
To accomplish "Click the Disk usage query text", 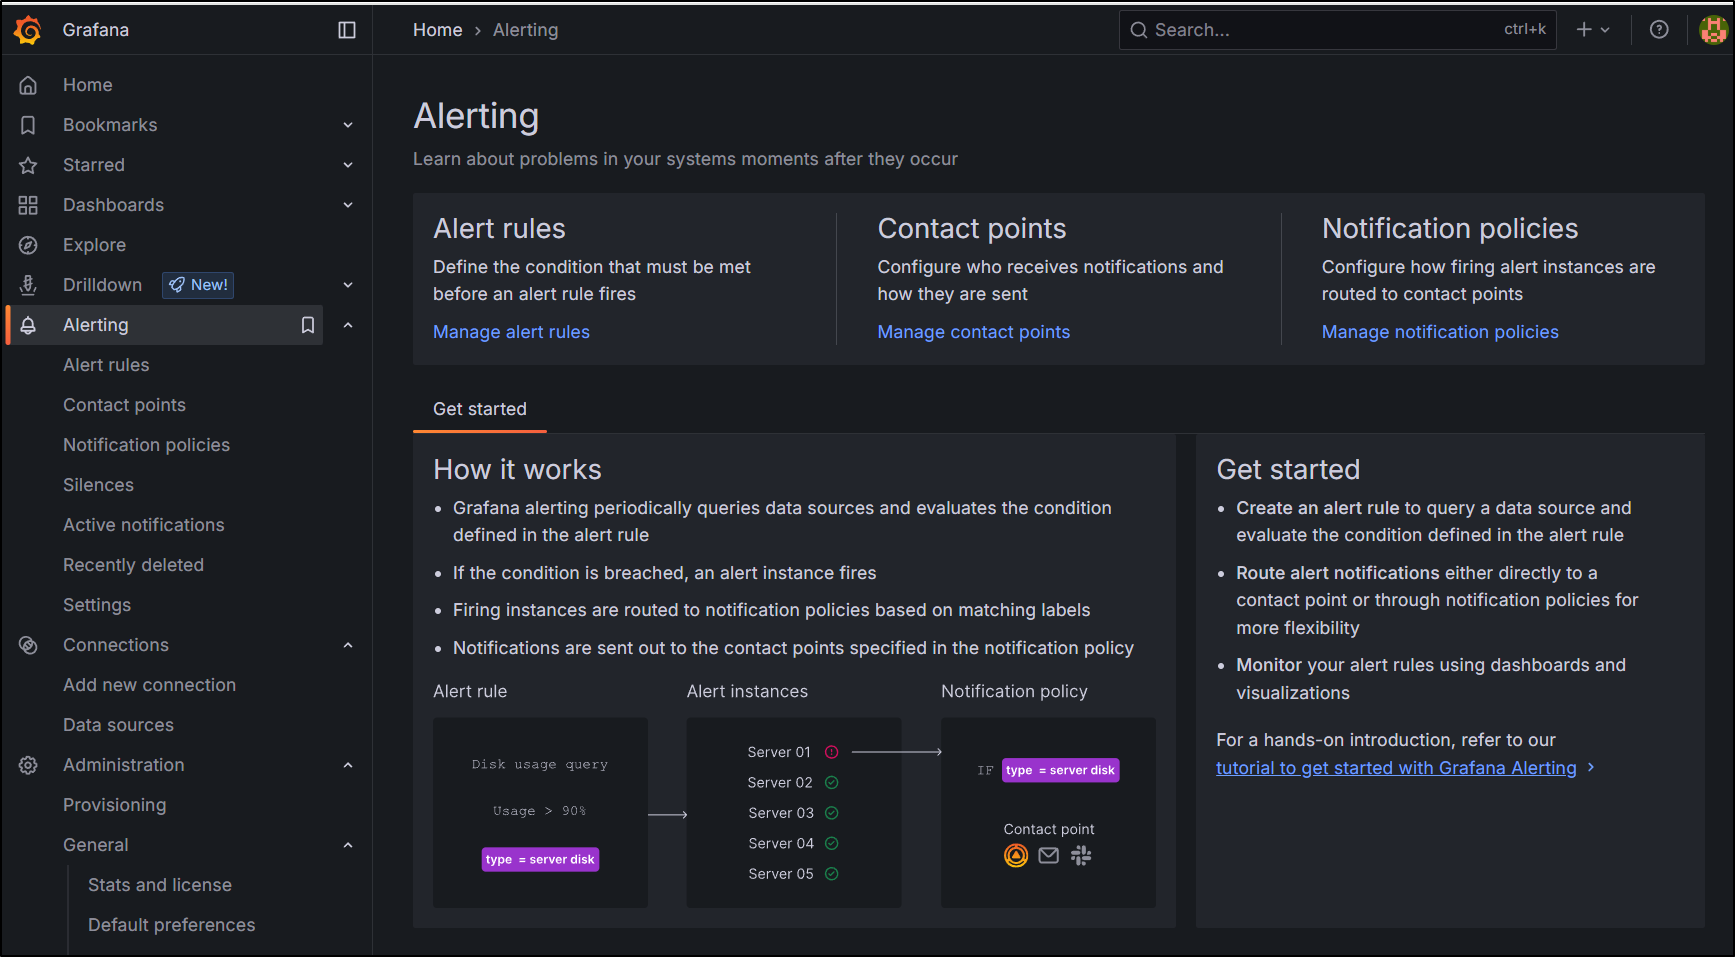I will pyautogui.click(x=540, y=765).
